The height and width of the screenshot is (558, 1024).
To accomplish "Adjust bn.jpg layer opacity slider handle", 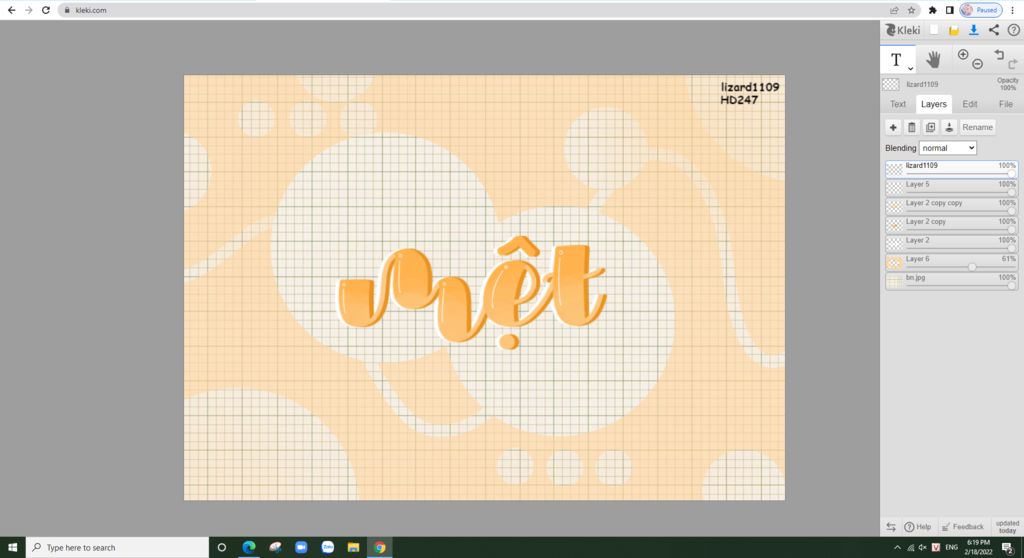I will [x=1012, y=286].
